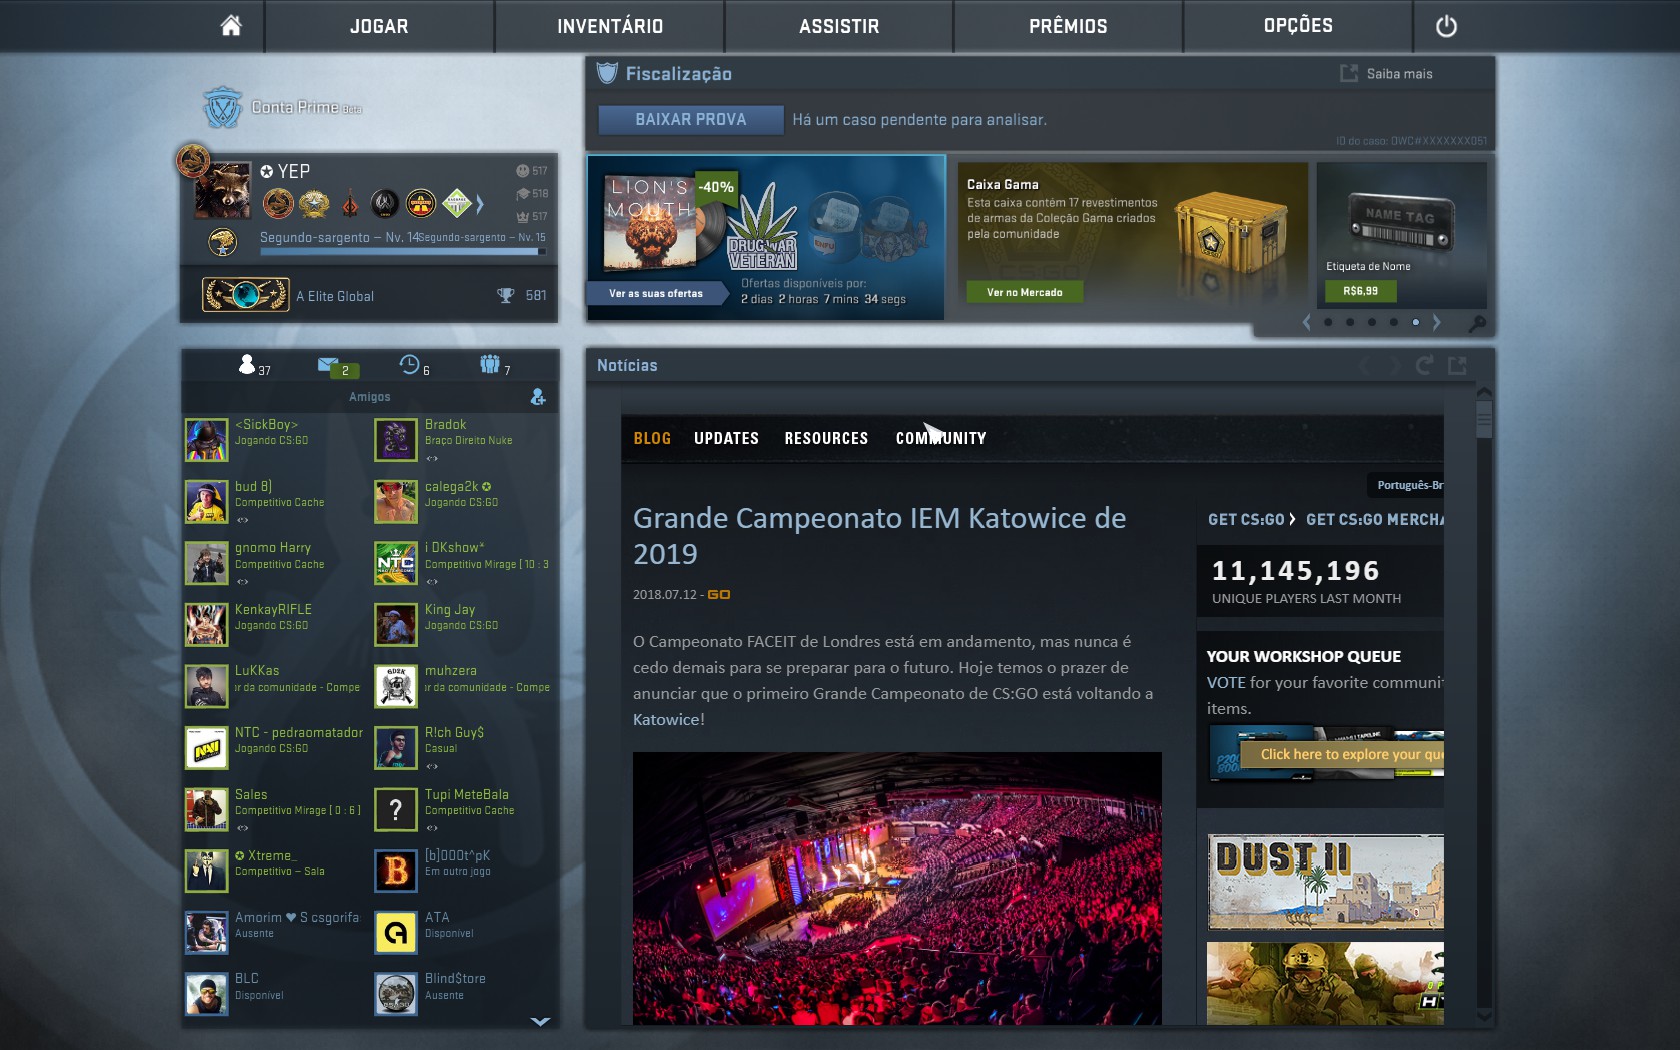This screenshot has width=1680, height=1050.
Task: Switch to the UPDATES news tab
Action: coord(726,438)
